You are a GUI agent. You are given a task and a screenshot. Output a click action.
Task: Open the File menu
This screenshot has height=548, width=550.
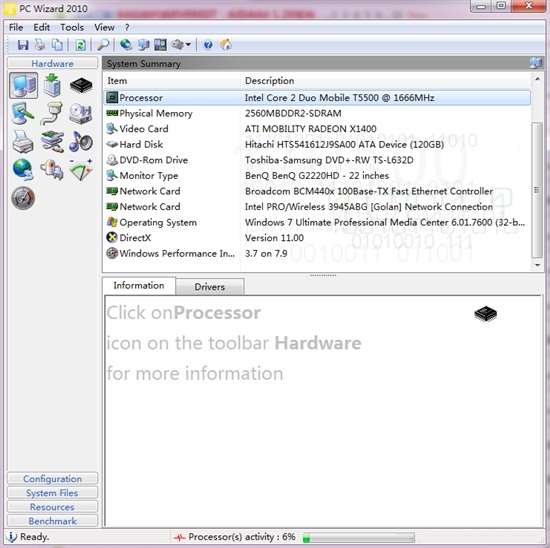point(16,27)
